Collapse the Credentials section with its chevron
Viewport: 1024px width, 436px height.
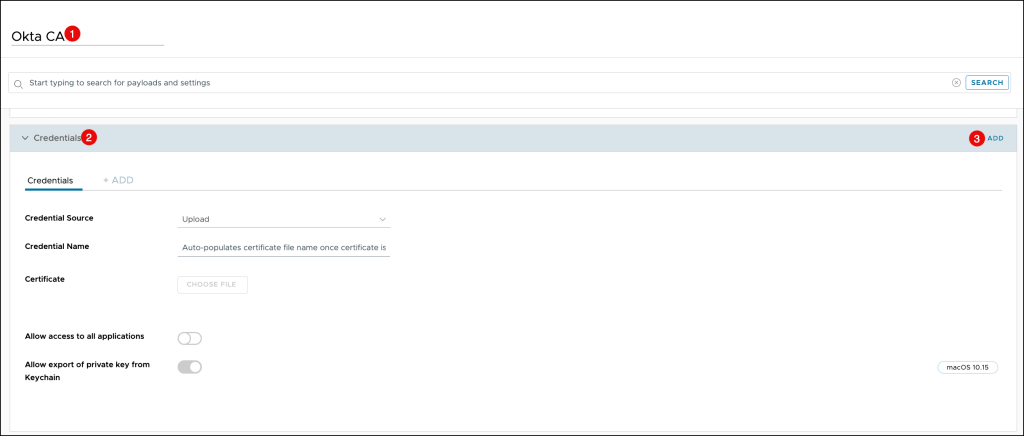tap(24, 138)
